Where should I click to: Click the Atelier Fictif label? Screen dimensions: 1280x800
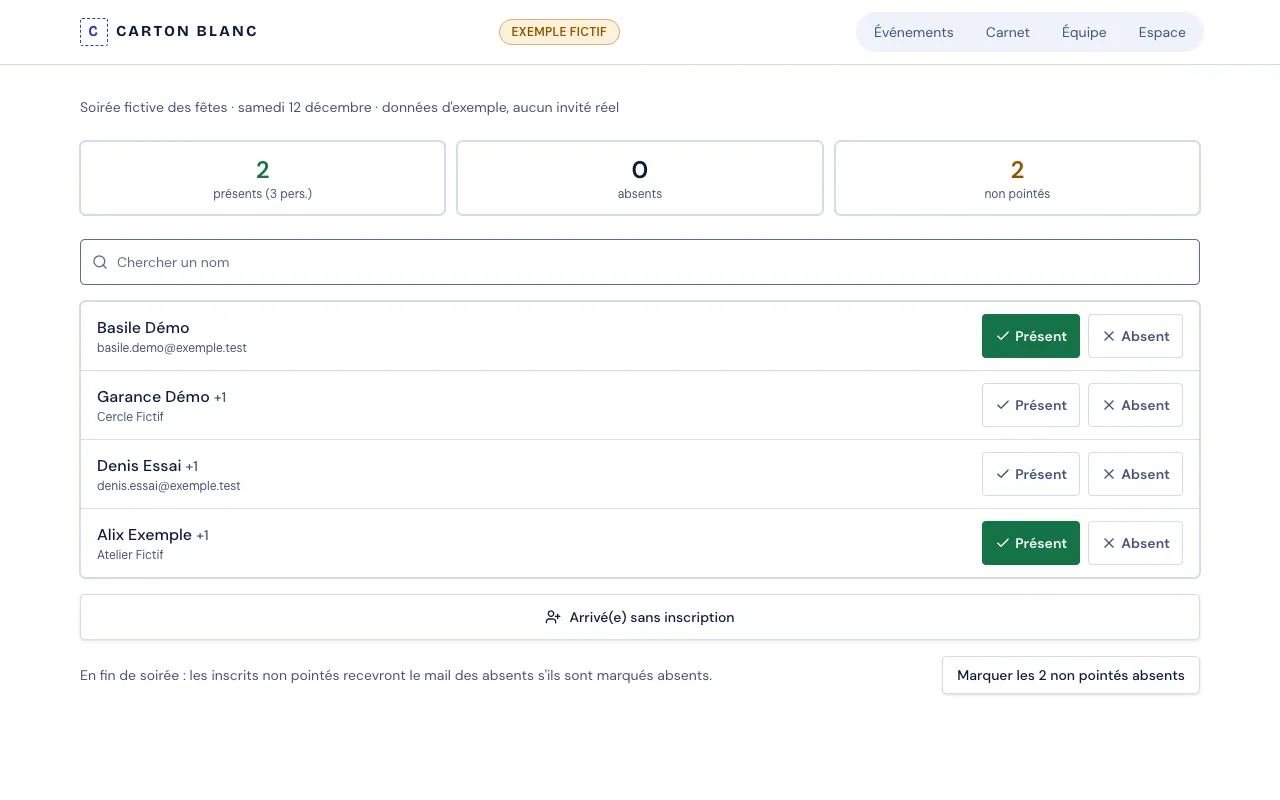click(x=130, y=555)
